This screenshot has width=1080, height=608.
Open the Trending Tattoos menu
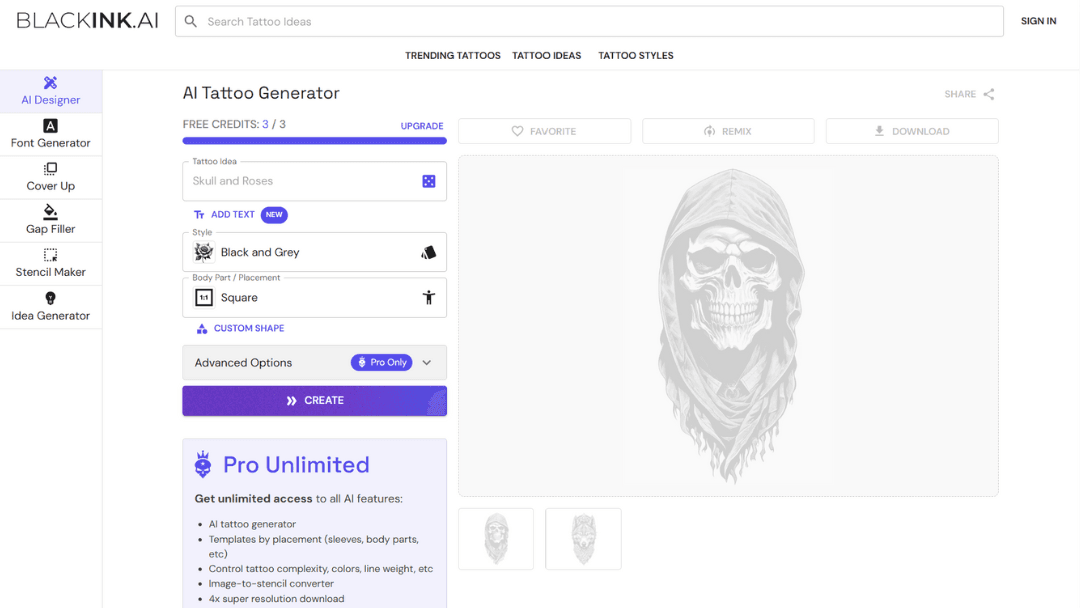[452, 56]
